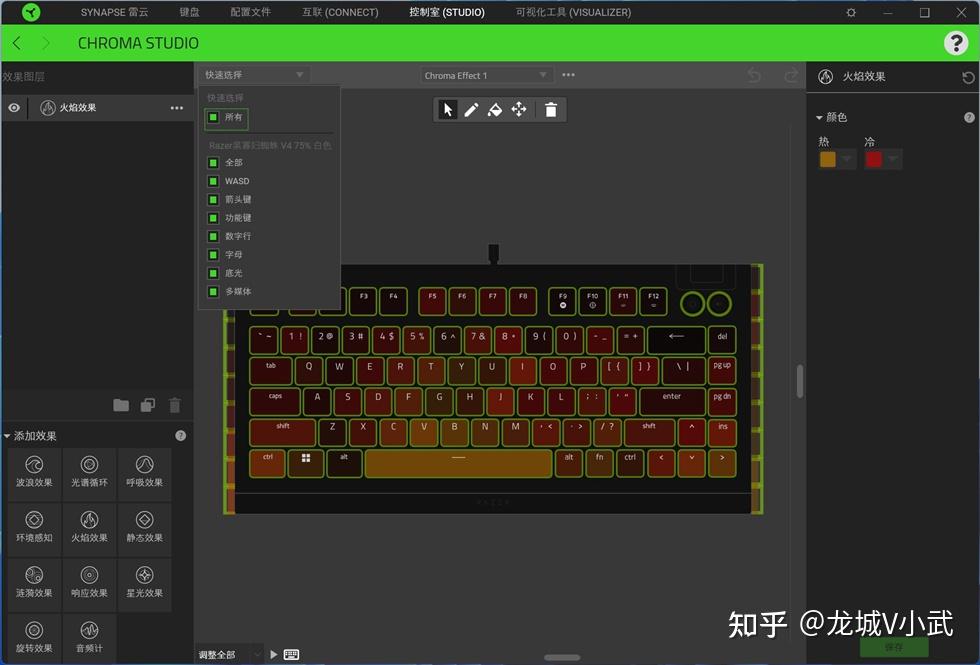Select the arrow selection tool
Viewport: 980px width, 665px height.
tap(448, 110)
